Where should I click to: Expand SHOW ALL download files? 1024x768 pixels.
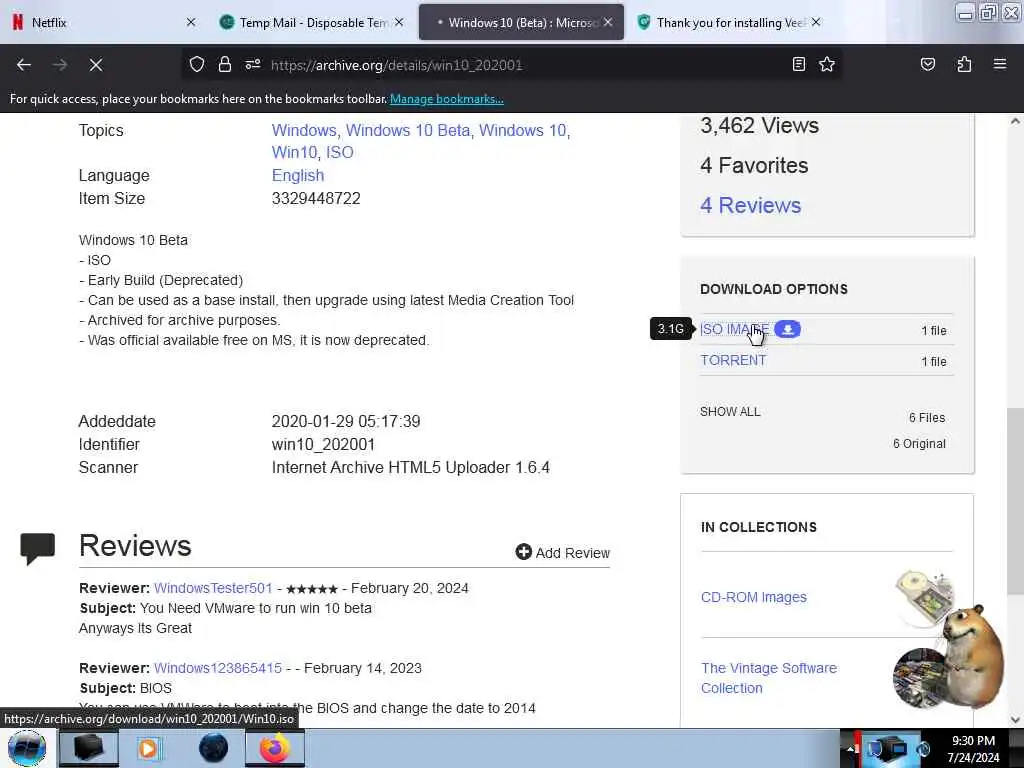730,411
